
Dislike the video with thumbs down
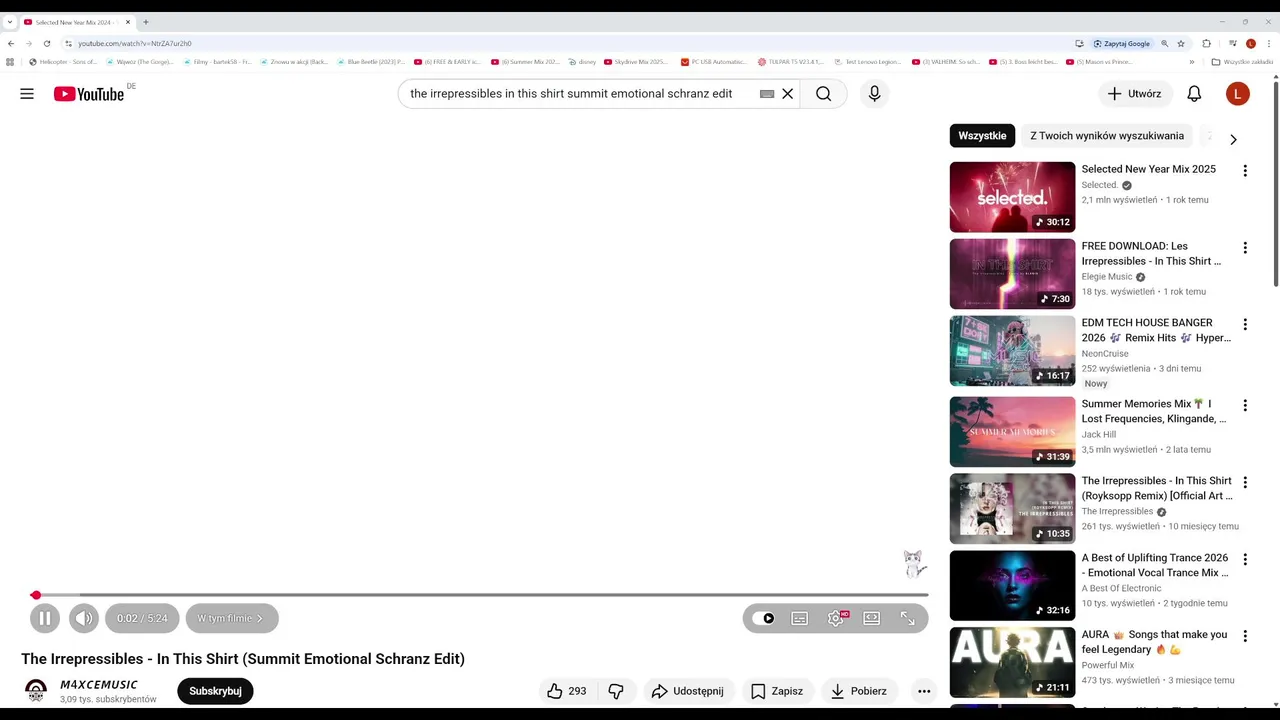point(617,691)
